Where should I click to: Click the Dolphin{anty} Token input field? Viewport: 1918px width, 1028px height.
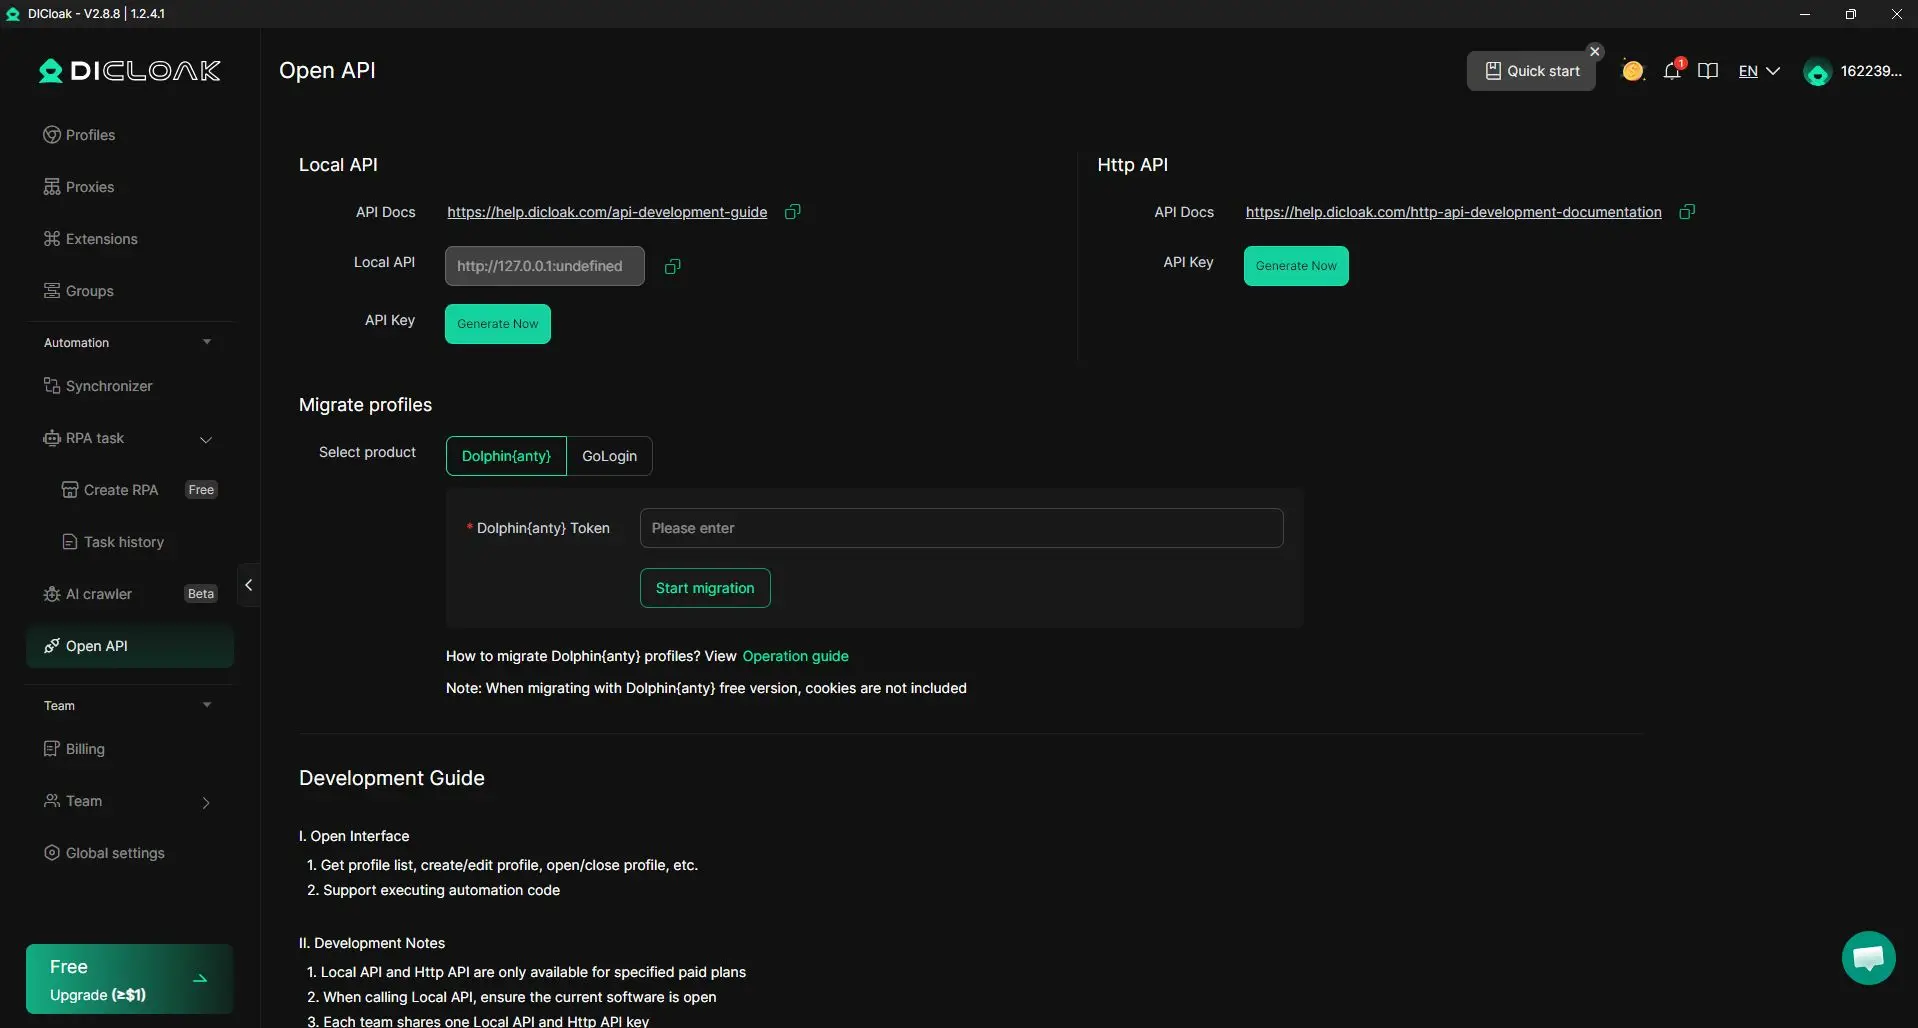pyautogui.click(x=960, y=528)
